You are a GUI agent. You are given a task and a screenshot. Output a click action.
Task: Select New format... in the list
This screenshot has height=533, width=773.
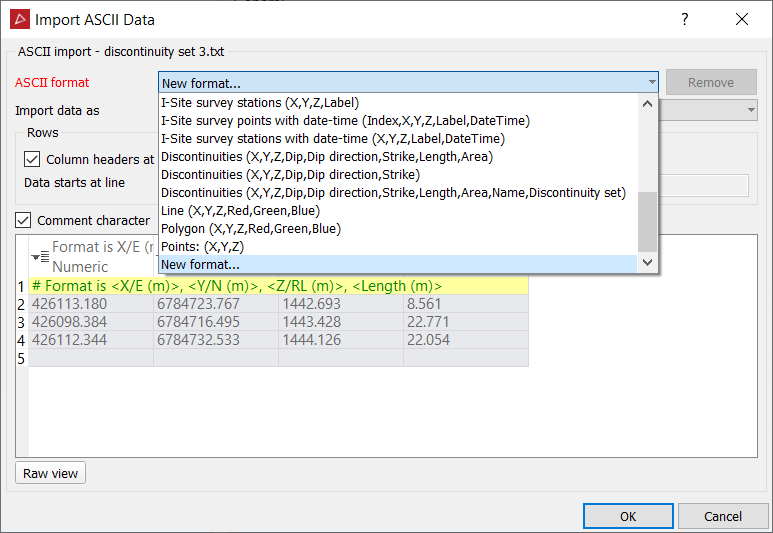click(x=200, y=264)
